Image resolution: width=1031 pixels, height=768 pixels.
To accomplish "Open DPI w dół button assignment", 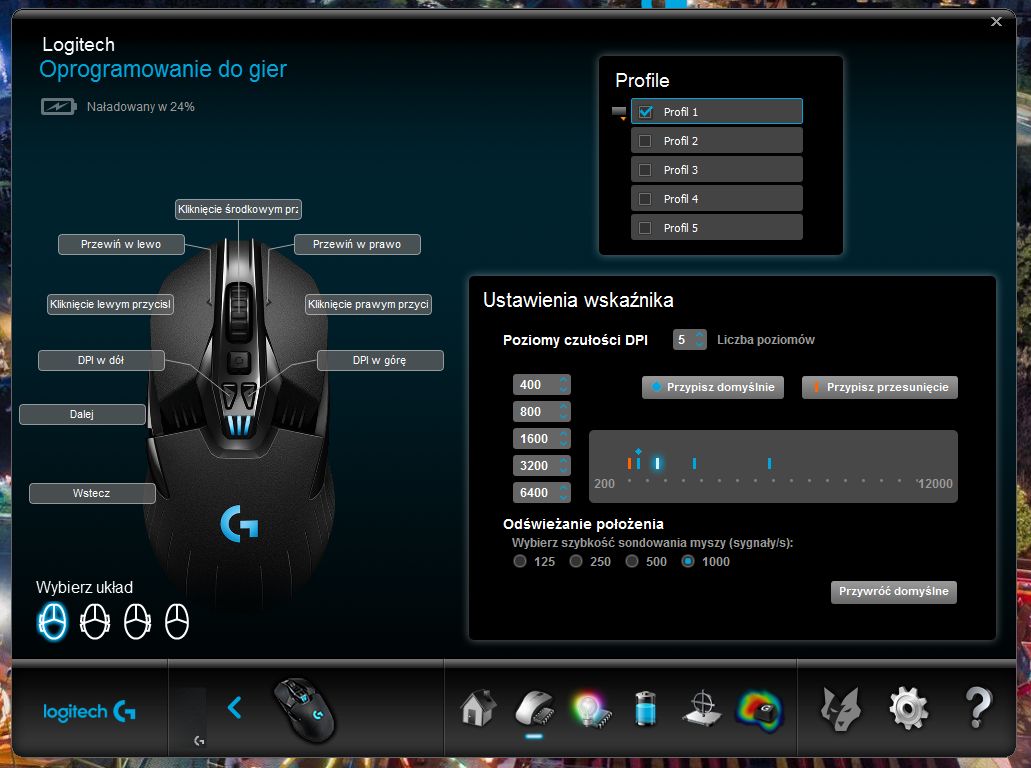I will tap(101, 360).
